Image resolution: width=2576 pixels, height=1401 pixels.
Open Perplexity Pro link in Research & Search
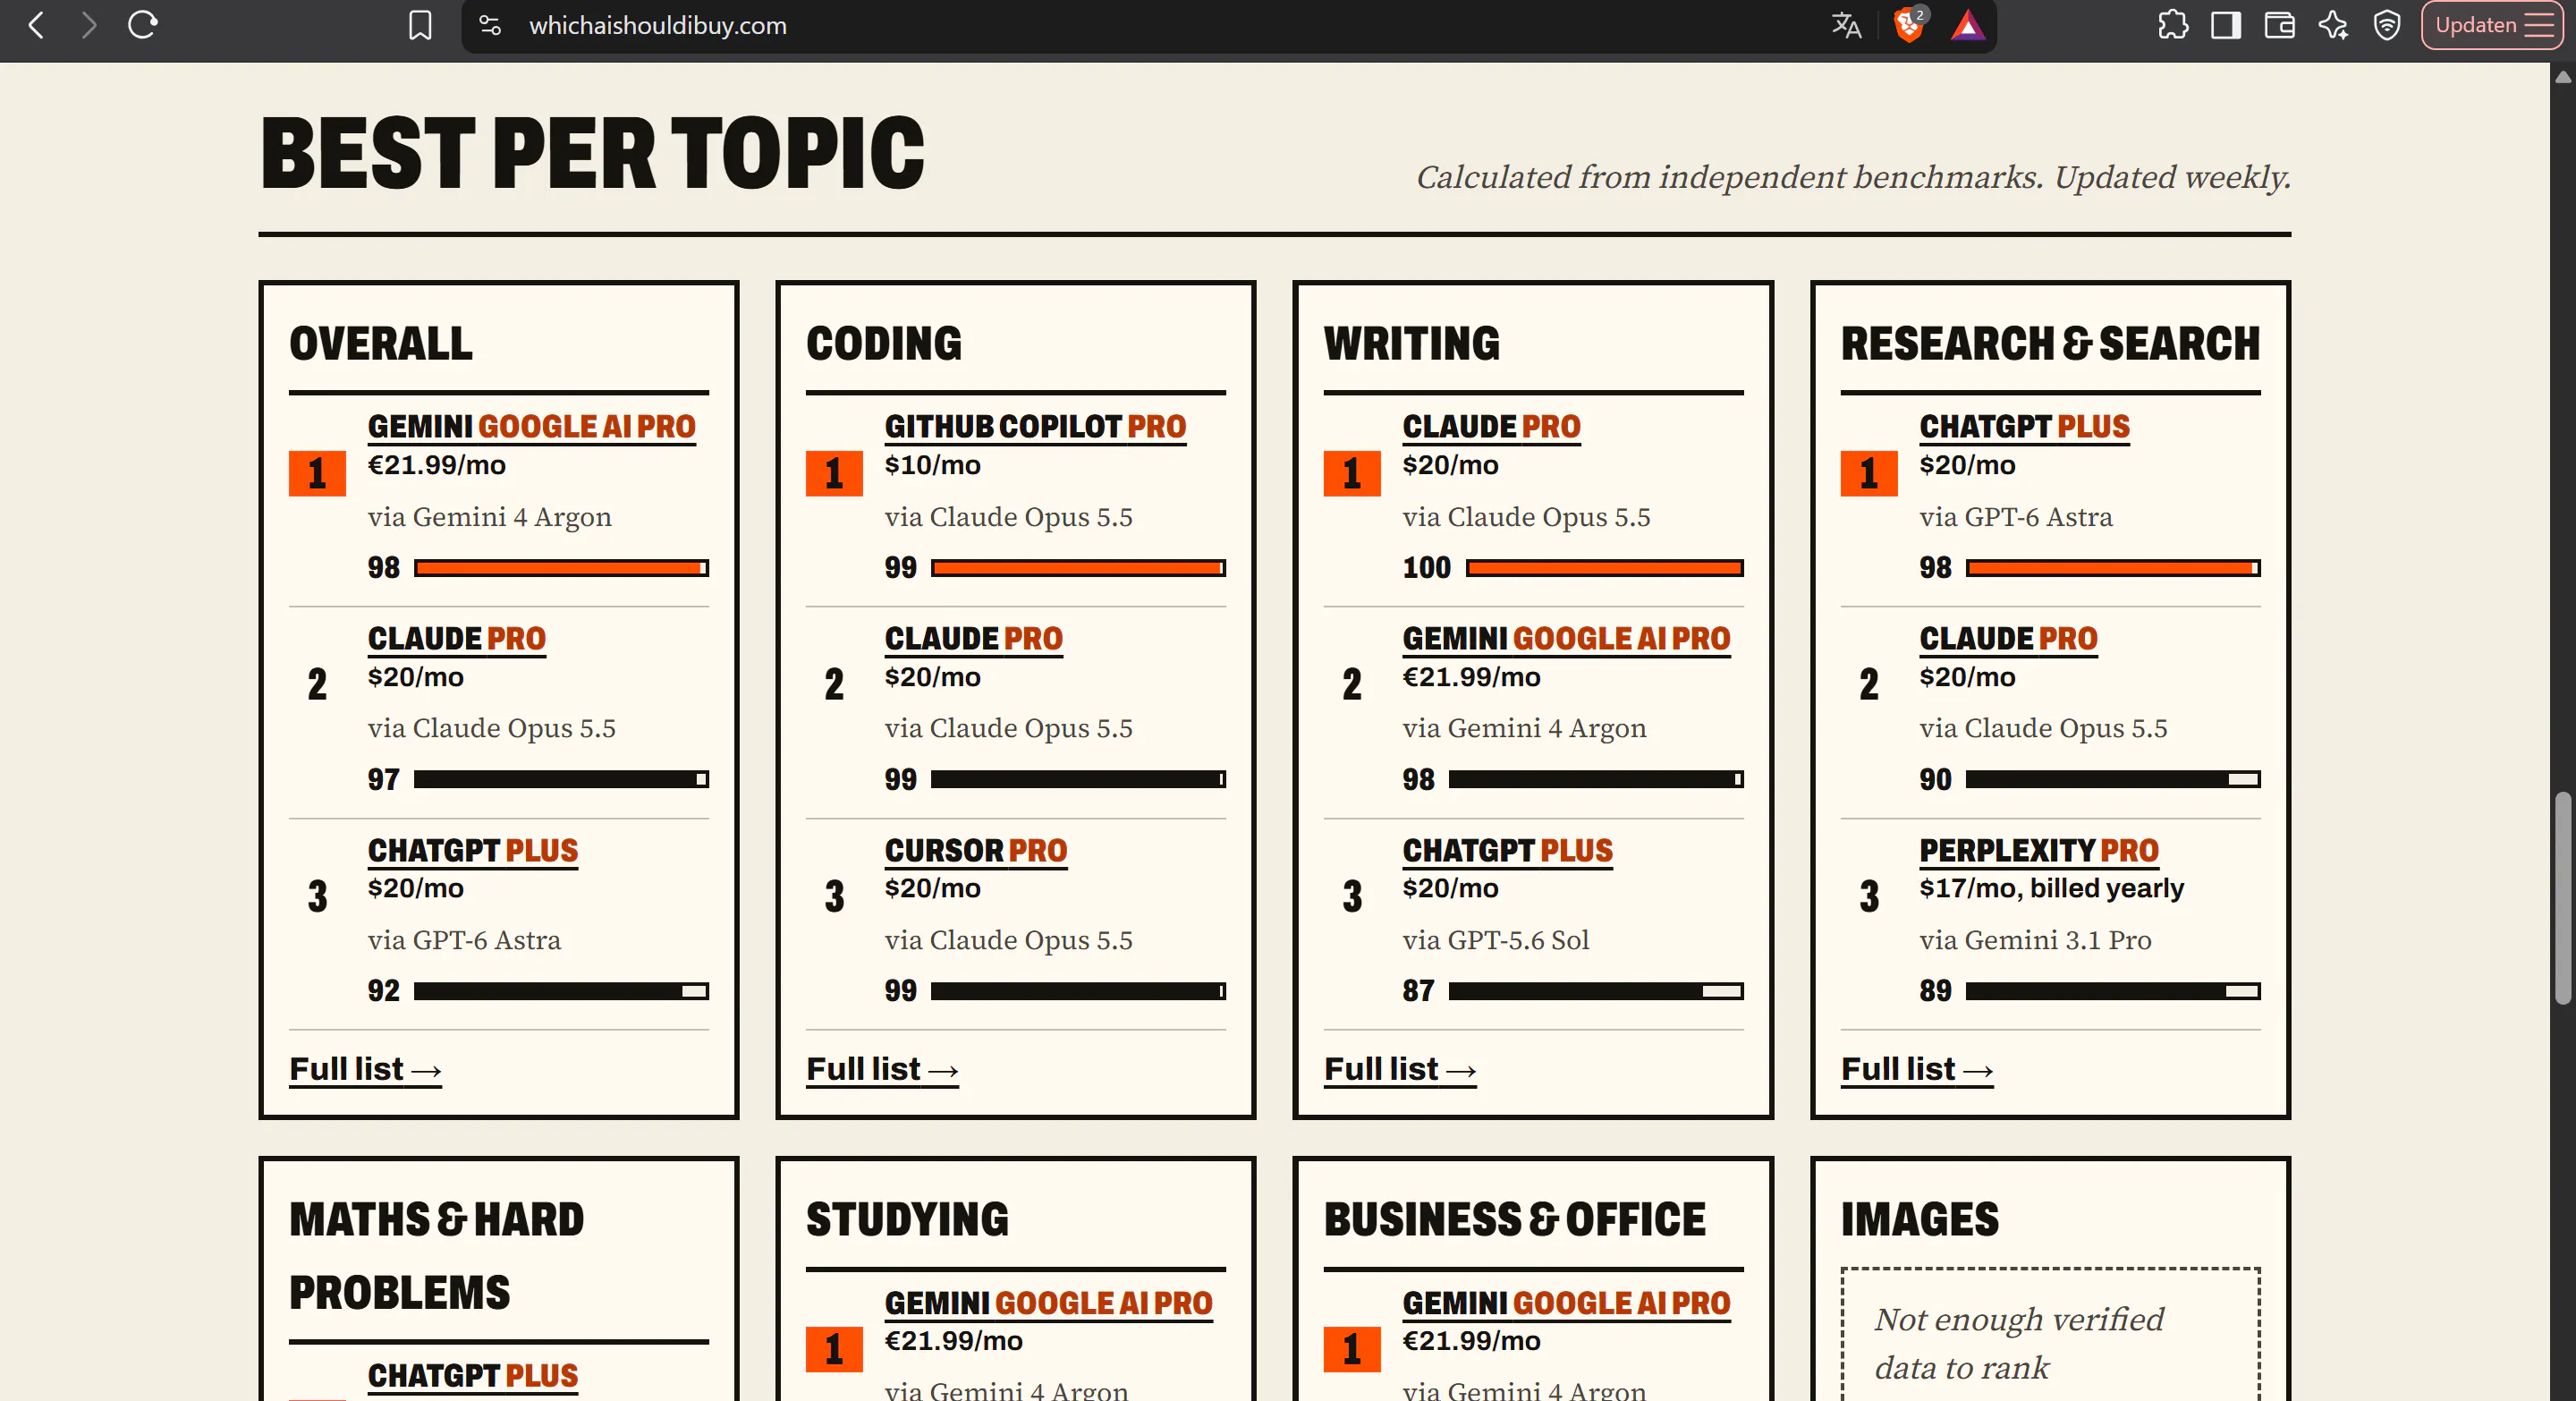coord(2039,850)
